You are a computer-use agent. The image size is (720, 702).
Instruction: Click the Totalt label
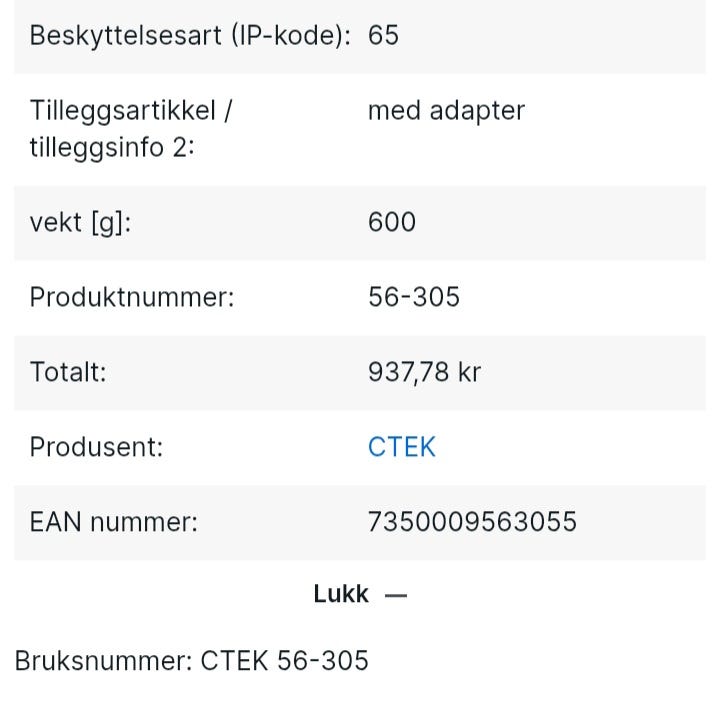(68, 371)
